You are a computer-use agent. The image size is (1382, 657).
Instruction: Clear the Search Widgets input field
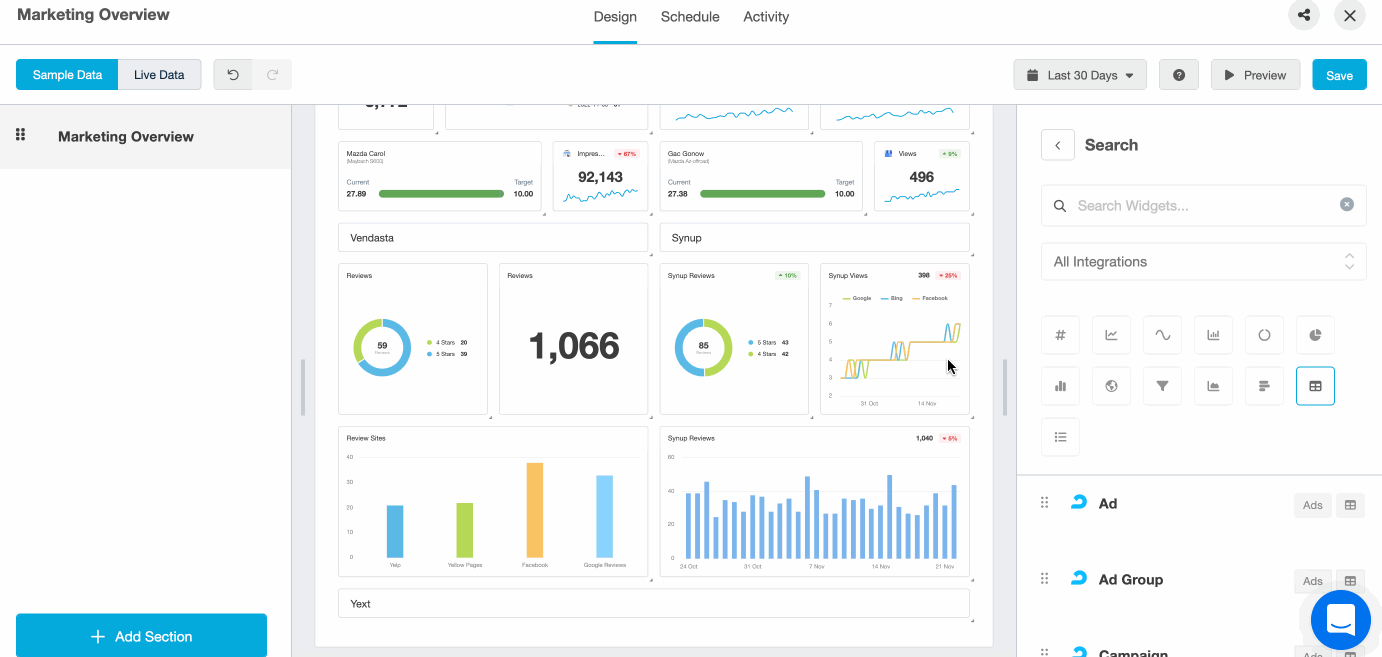point(1347,205)
